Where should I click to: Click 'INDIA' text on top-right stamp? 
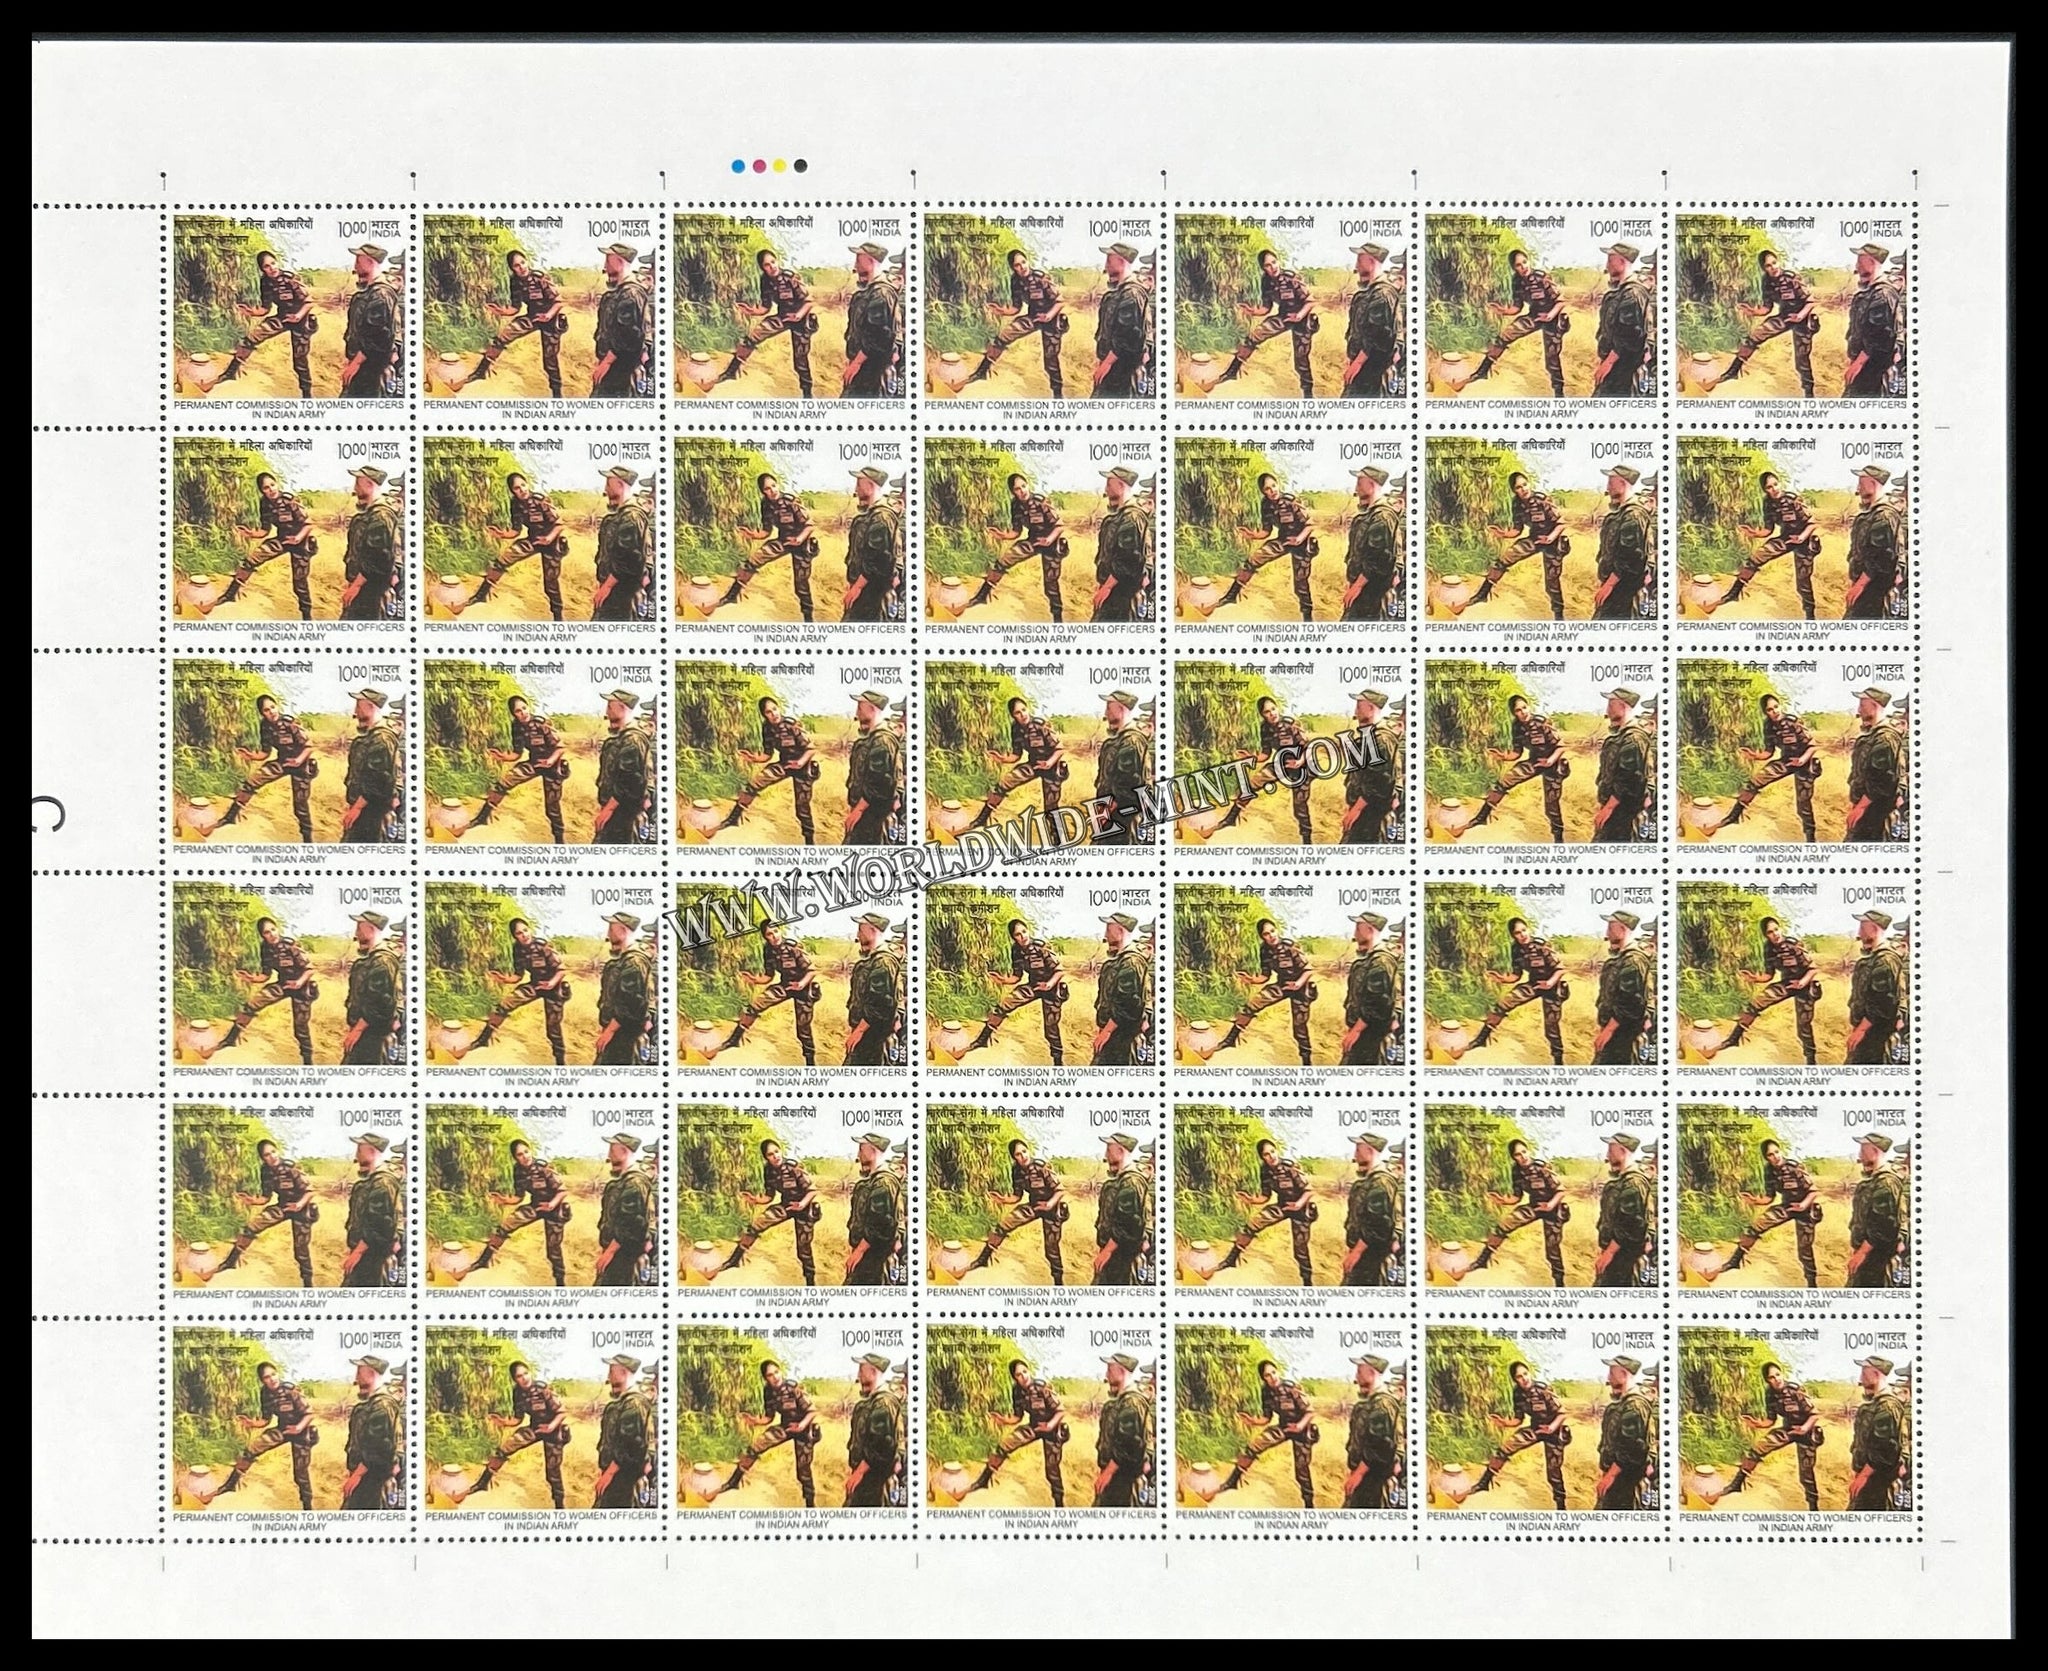tap(1889, 231)
